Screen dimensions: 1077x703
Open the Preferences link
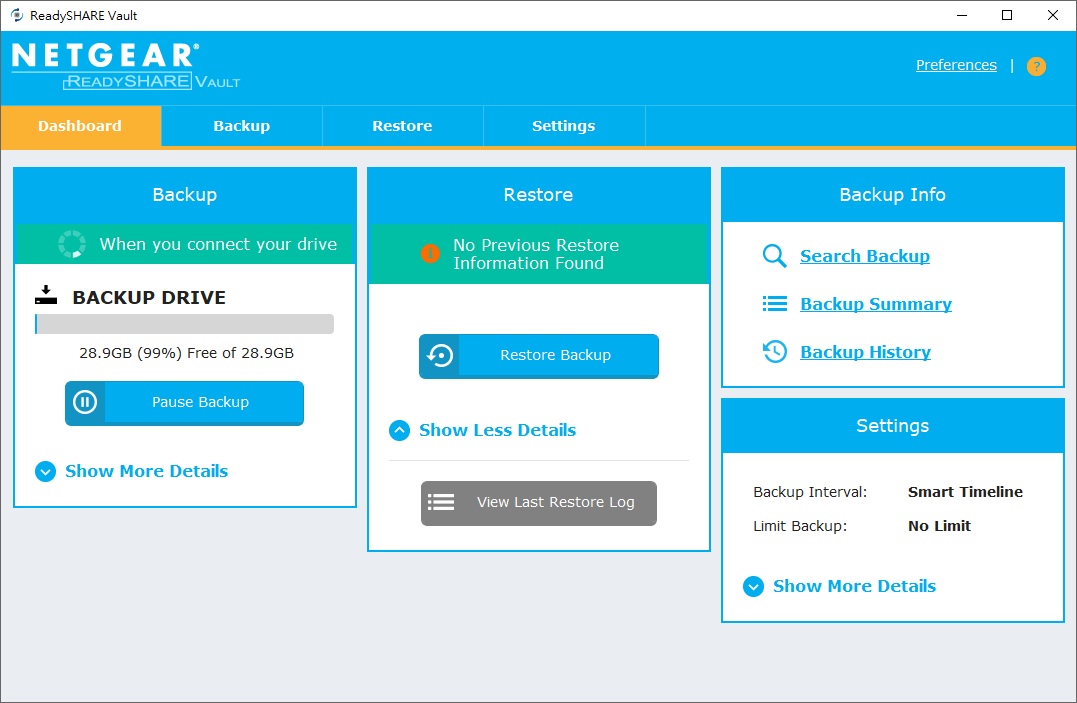pyautogui.click(x=956, y=65)
